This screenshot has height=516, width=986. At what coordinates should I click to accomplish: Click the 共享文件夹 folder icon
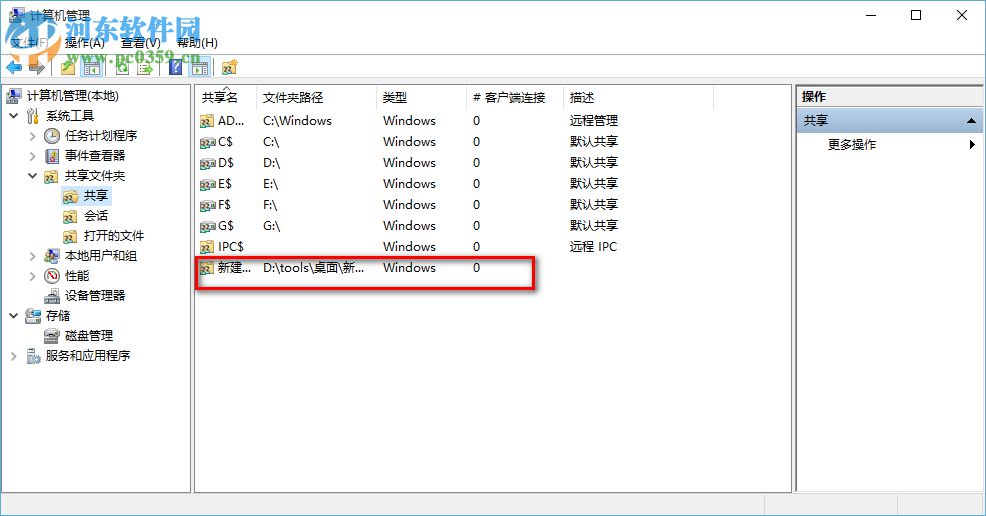[x=52, y=176]
